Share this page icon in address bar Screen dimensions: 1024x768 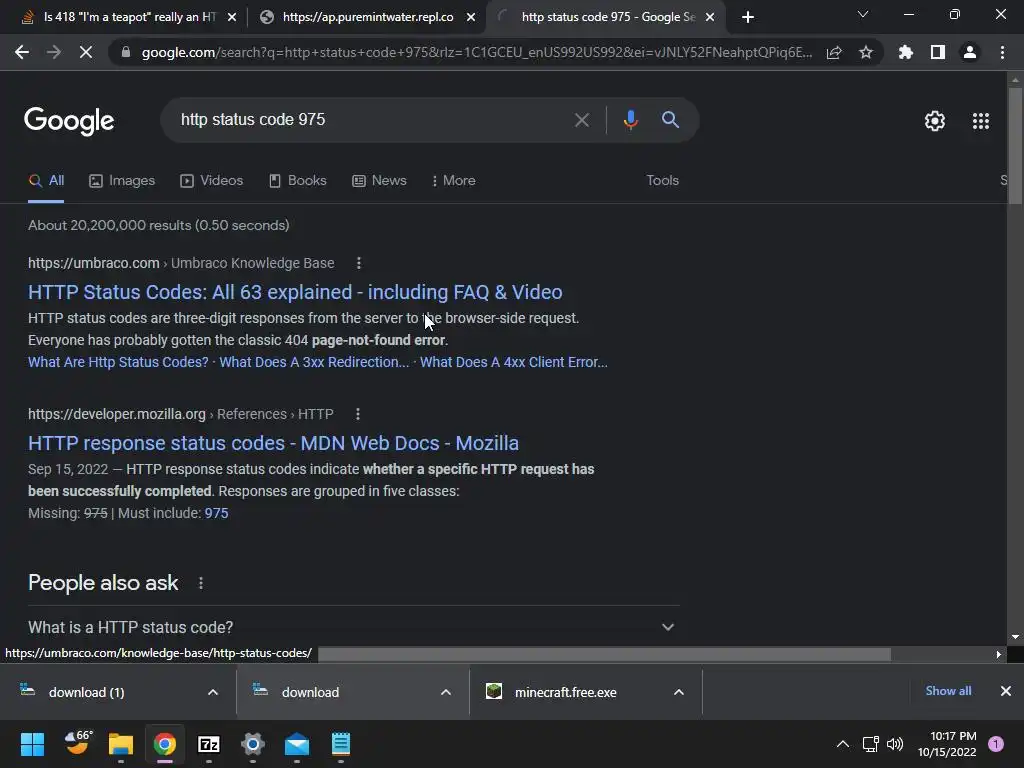(834, 52)
